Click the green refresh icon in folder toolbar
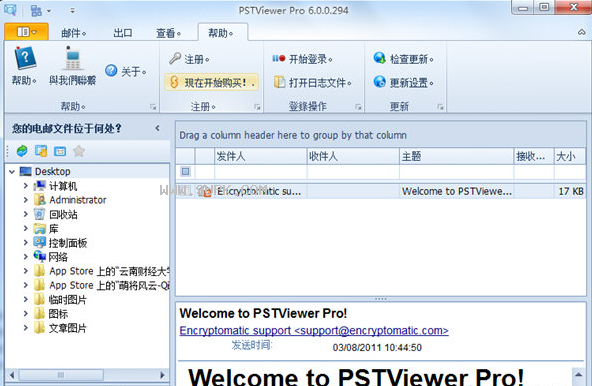 click(x=22, y=151)
